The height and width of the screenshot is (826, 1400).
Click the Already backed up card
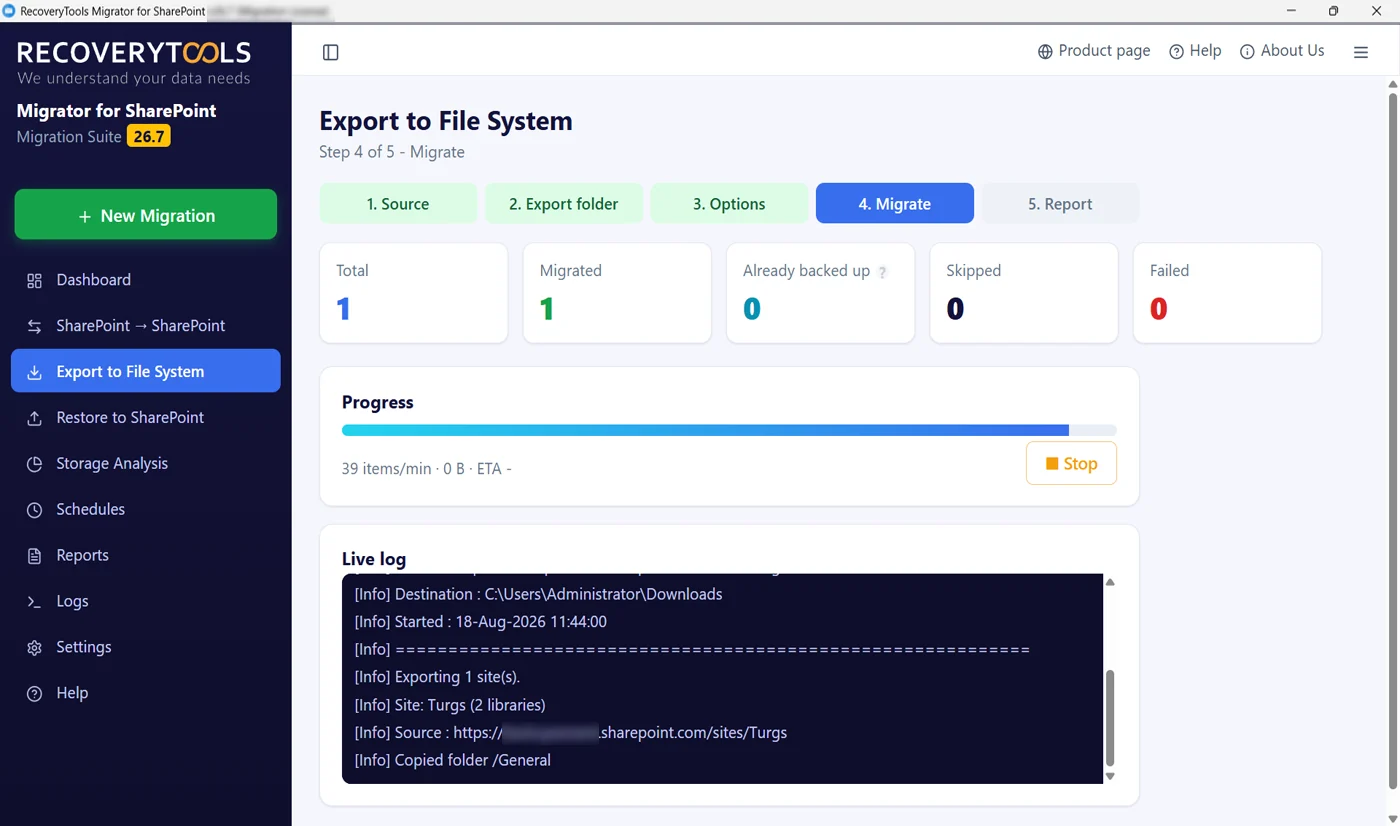820,293
